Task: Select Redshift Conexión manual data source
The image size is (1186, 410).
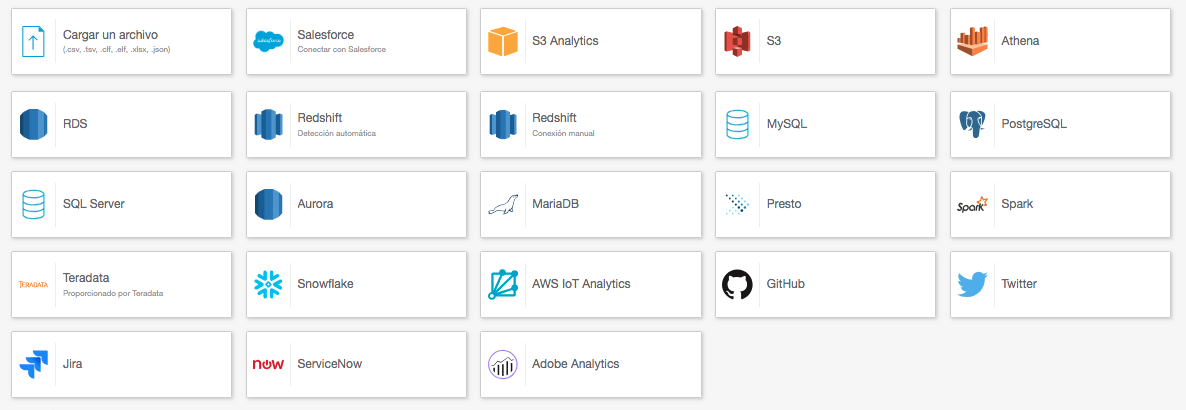Action: 590,124
